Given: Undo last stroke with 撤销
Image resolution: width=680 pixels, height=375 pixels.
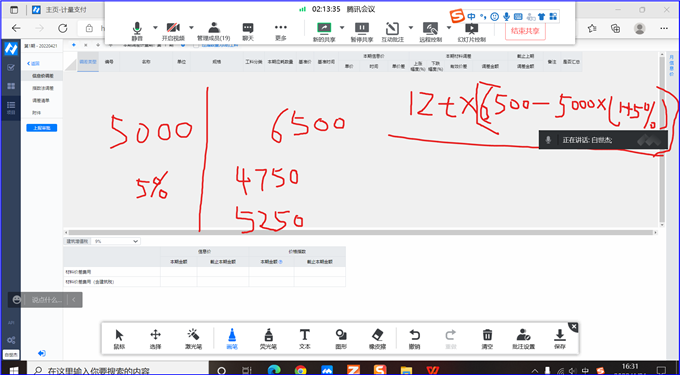Looking at the screenshot, I should [415, 339].
